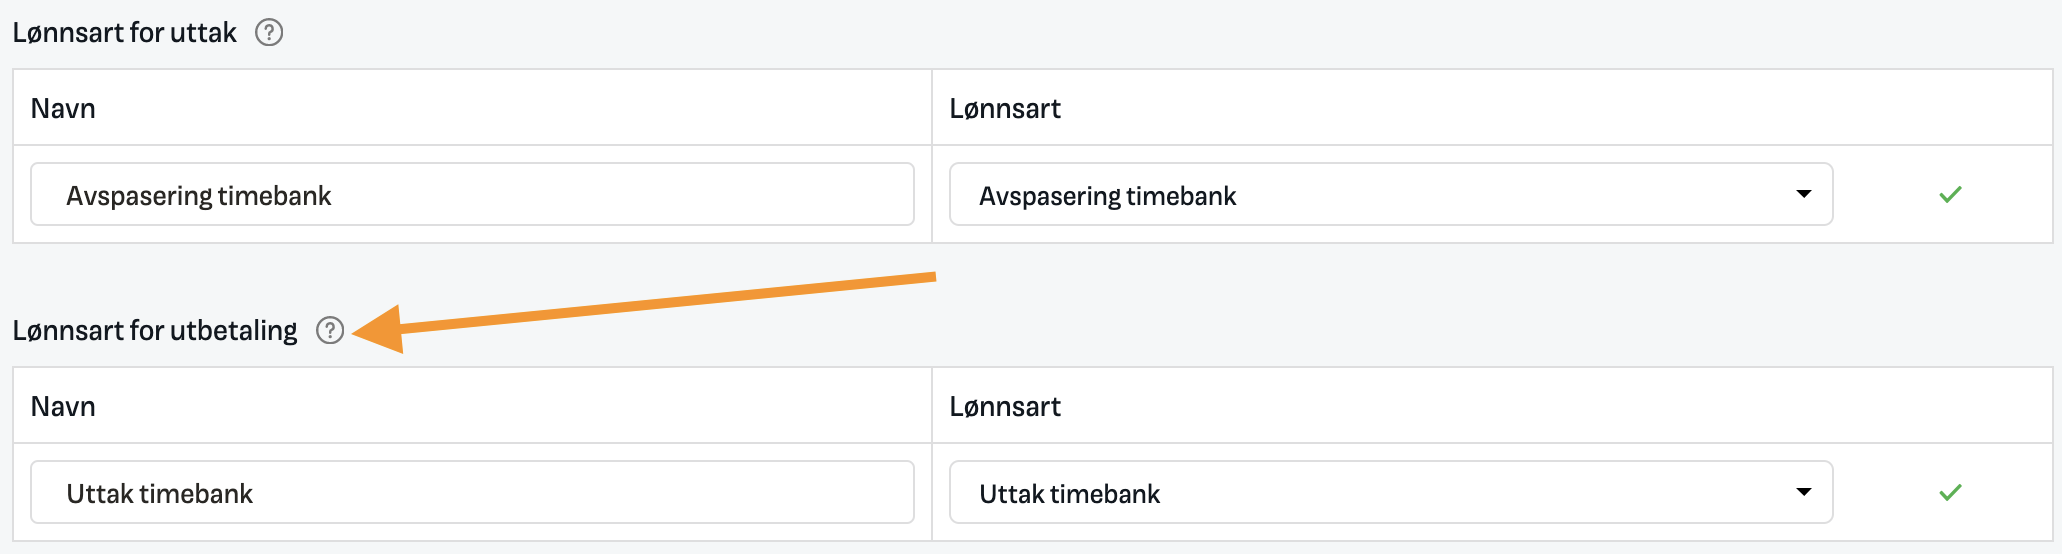Open the Uttak timebank Lønnsart dropdown
The height and width of the screenshot is (554, 2062).
pos(1391,492)
